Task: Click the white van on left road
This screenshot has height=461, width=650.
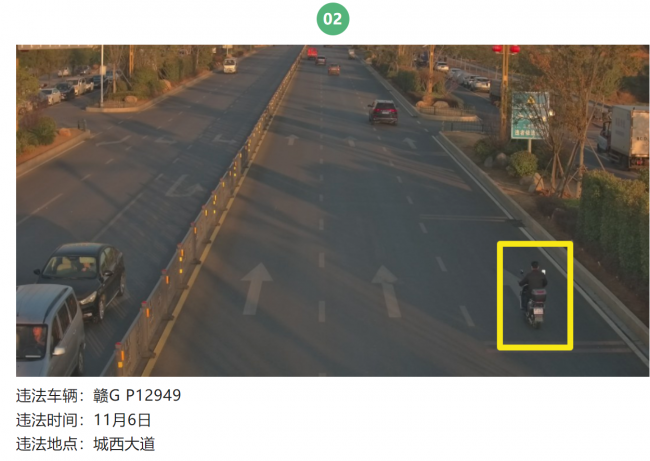Action: point(230,65)
